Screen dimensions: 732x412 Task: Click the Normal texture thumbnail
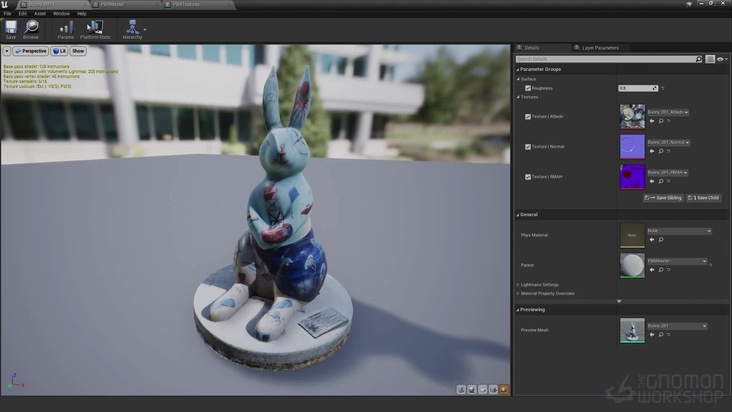point(632,147)
